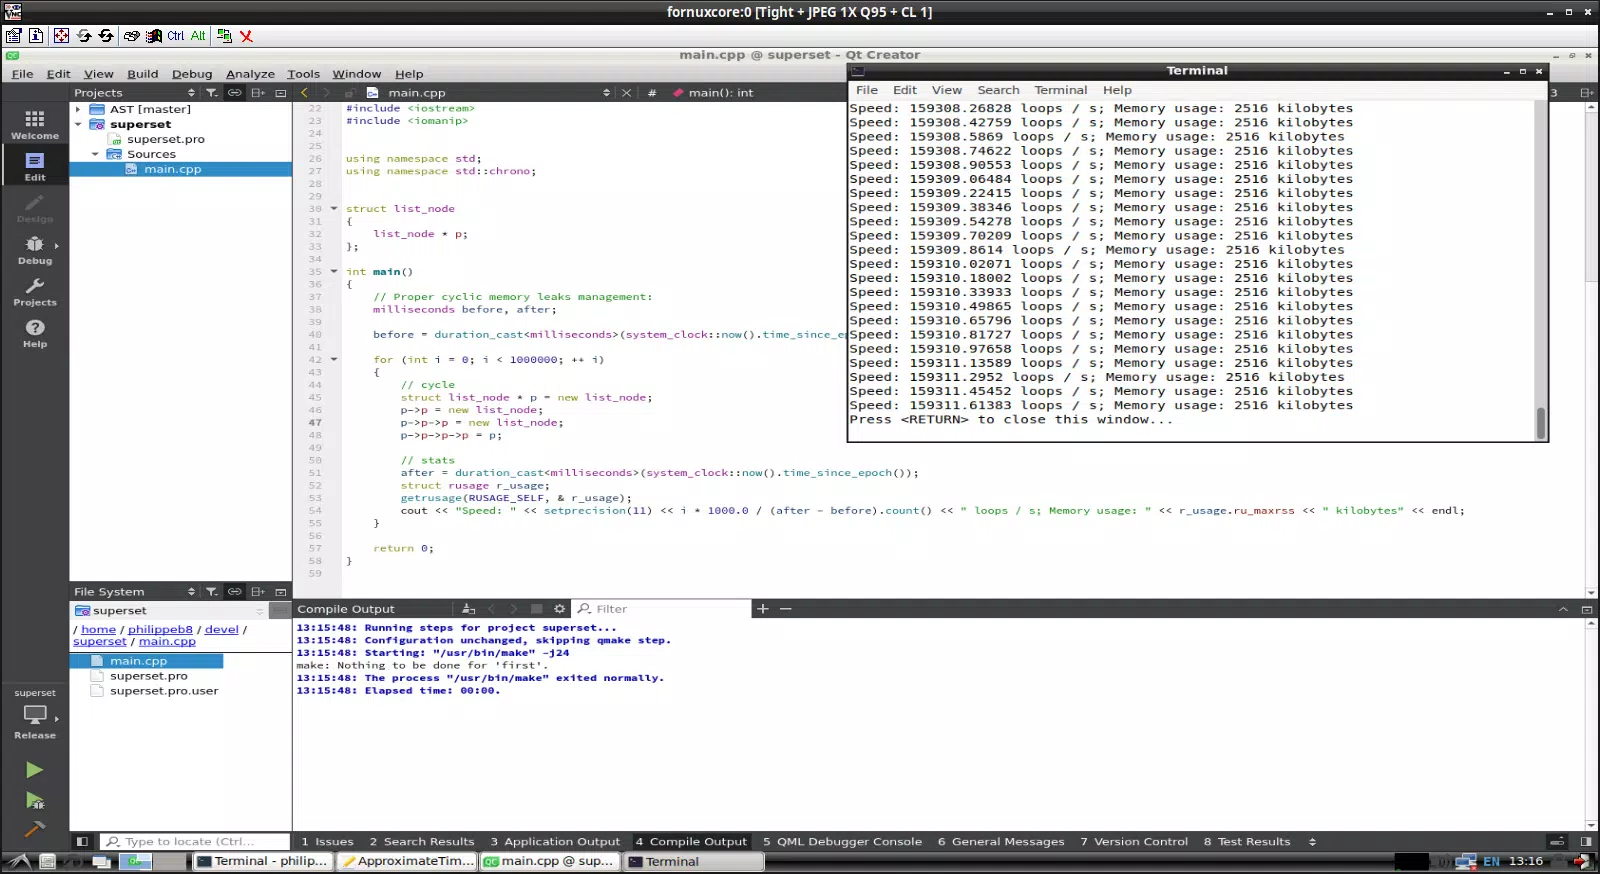Open the Build menu
Screen dimensions: 1600x874
click(x=143, y=74)
